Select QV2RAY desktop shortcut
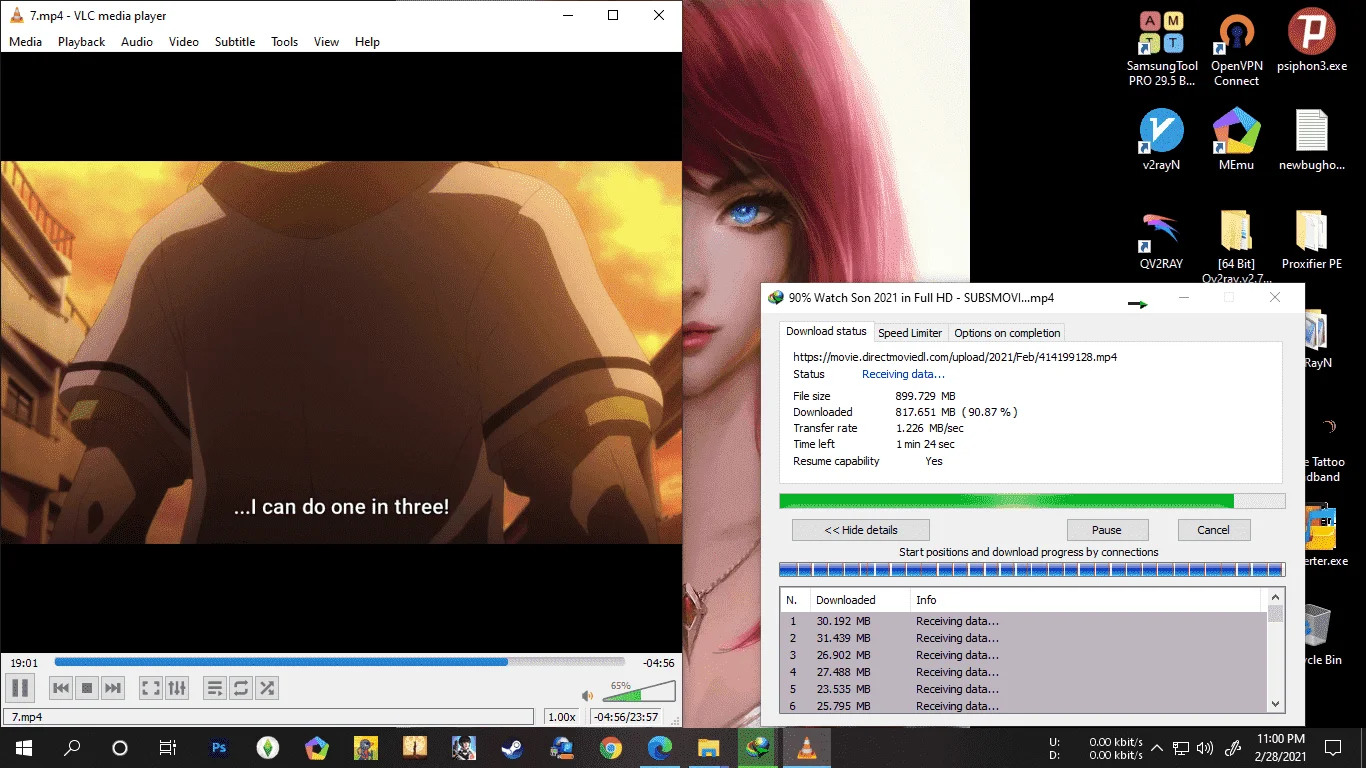1366x768 pixels. 1161,240
